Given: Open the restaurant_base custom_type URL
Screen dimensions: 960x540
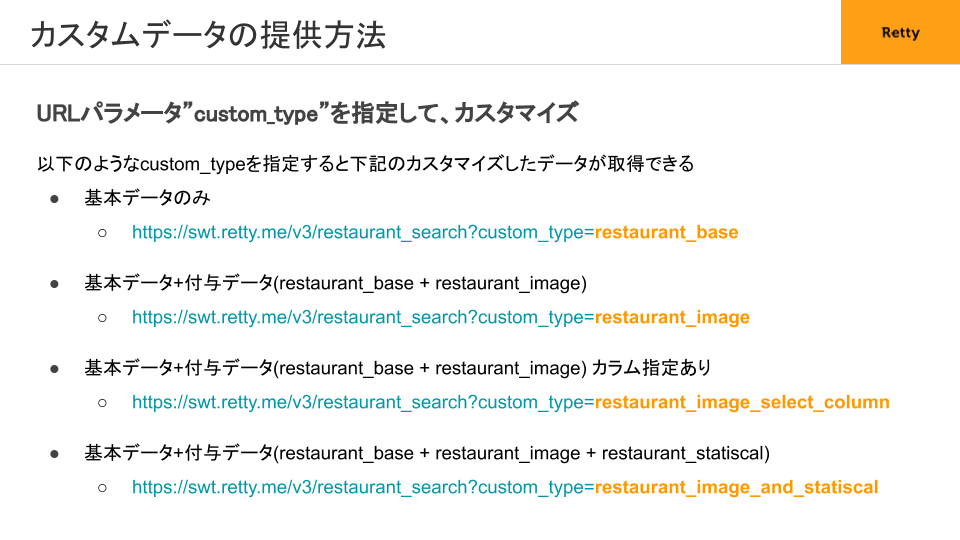Looking at the screenshot, I should (435, 233).
